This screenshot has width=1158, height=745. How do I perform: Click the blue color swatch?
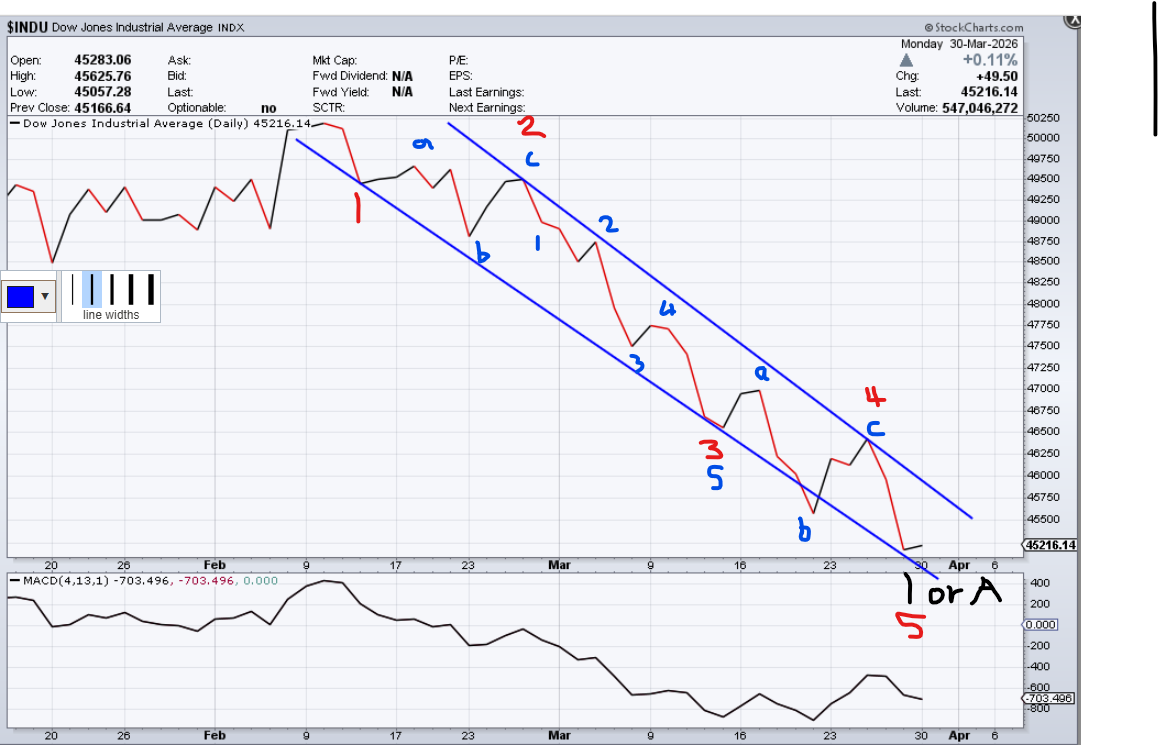click(20, 297)
